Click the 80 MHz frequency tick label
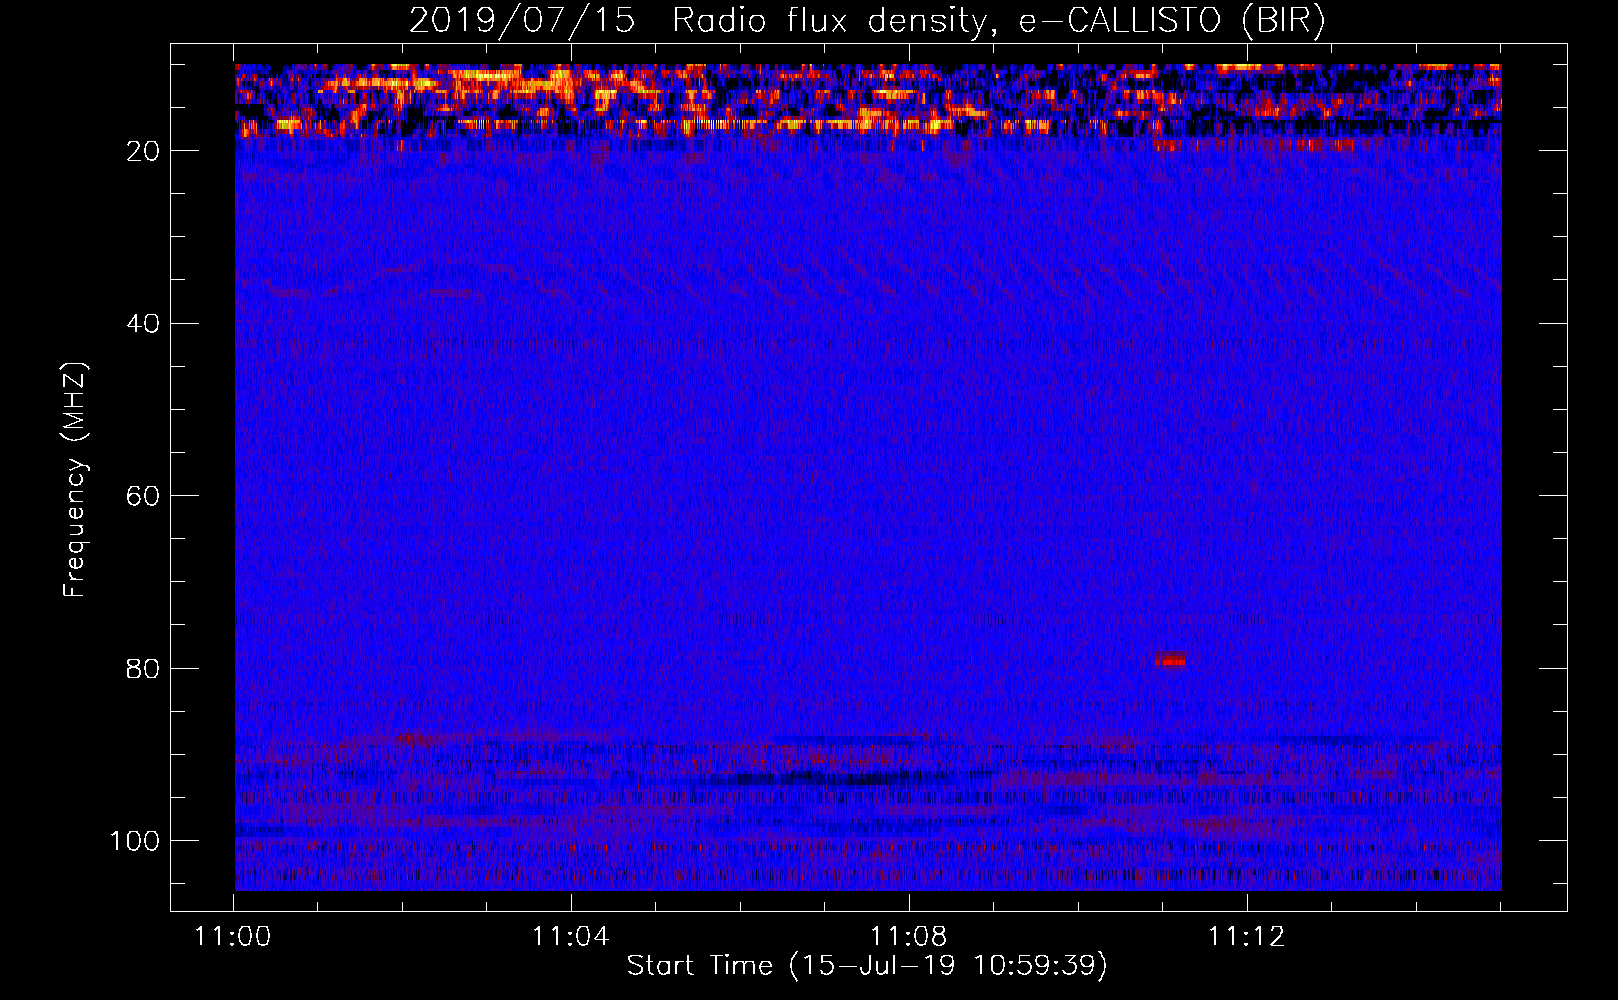The image size is (1618, 1000). (144, 668)
